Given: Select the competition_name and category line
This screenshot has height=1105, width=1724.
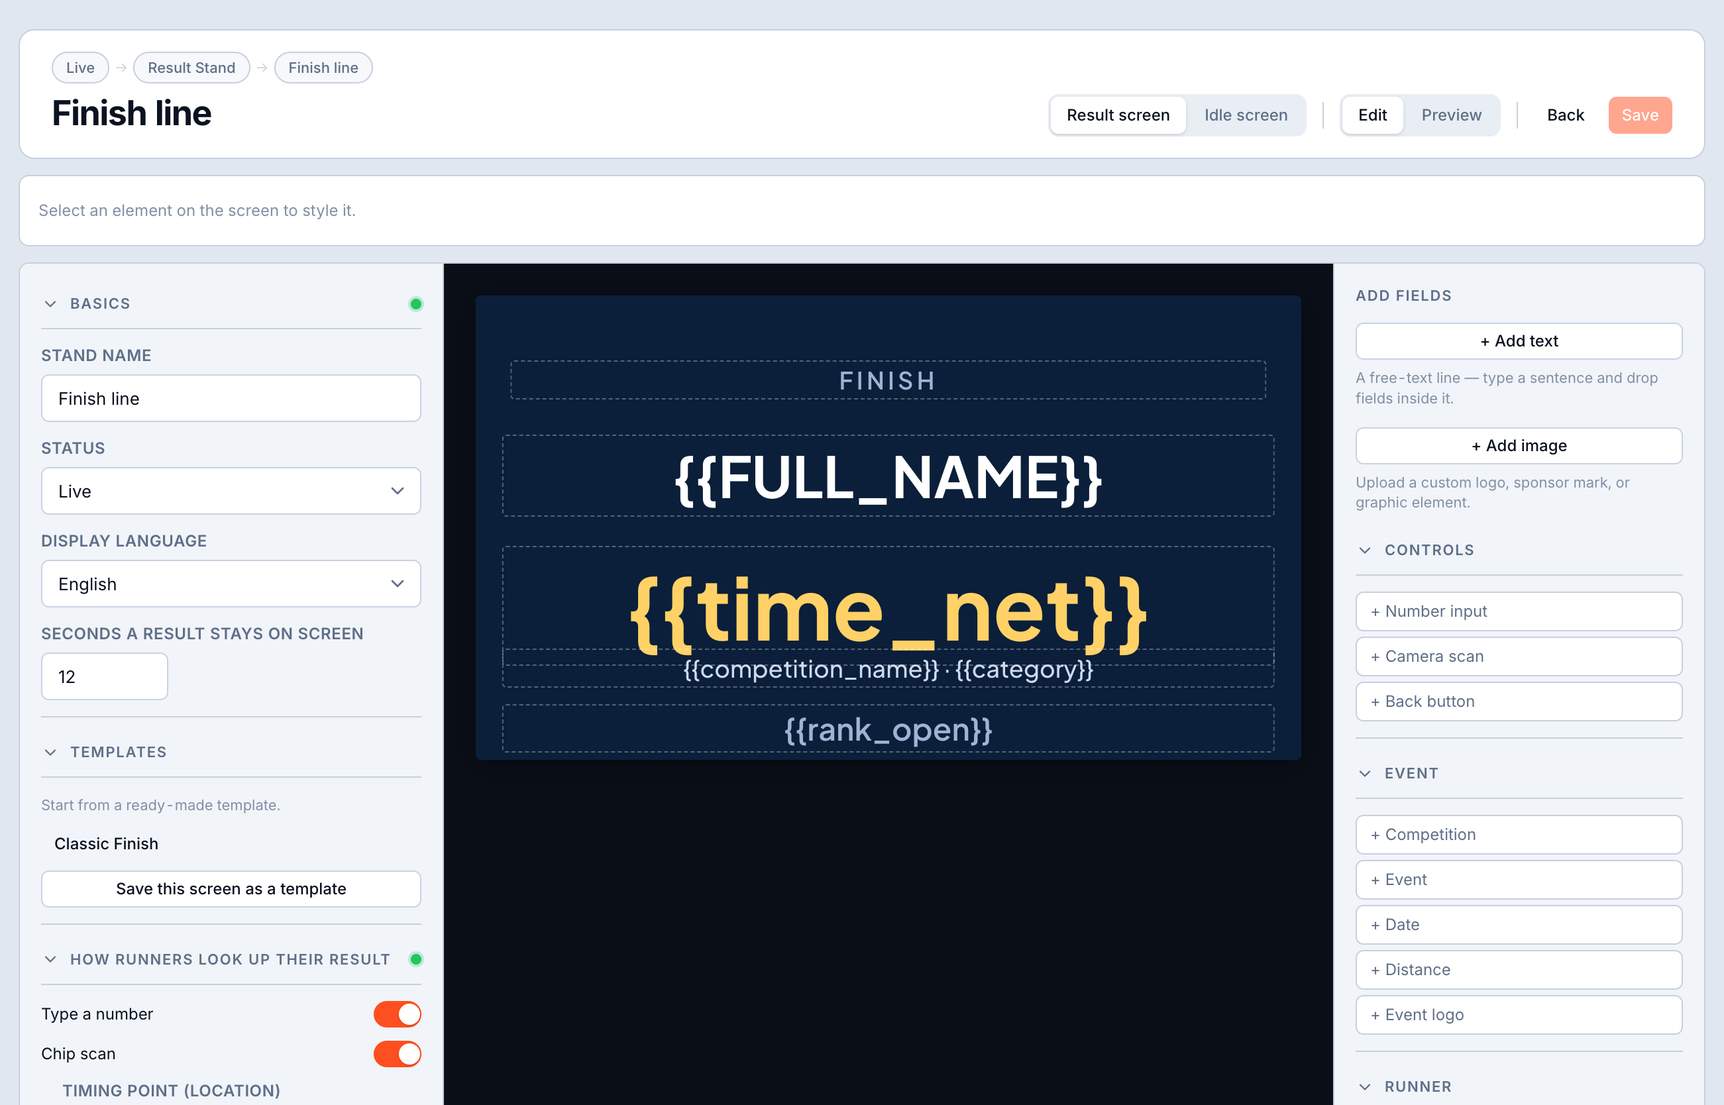Looking at the screenshot, I should click(x=888, y=669).
